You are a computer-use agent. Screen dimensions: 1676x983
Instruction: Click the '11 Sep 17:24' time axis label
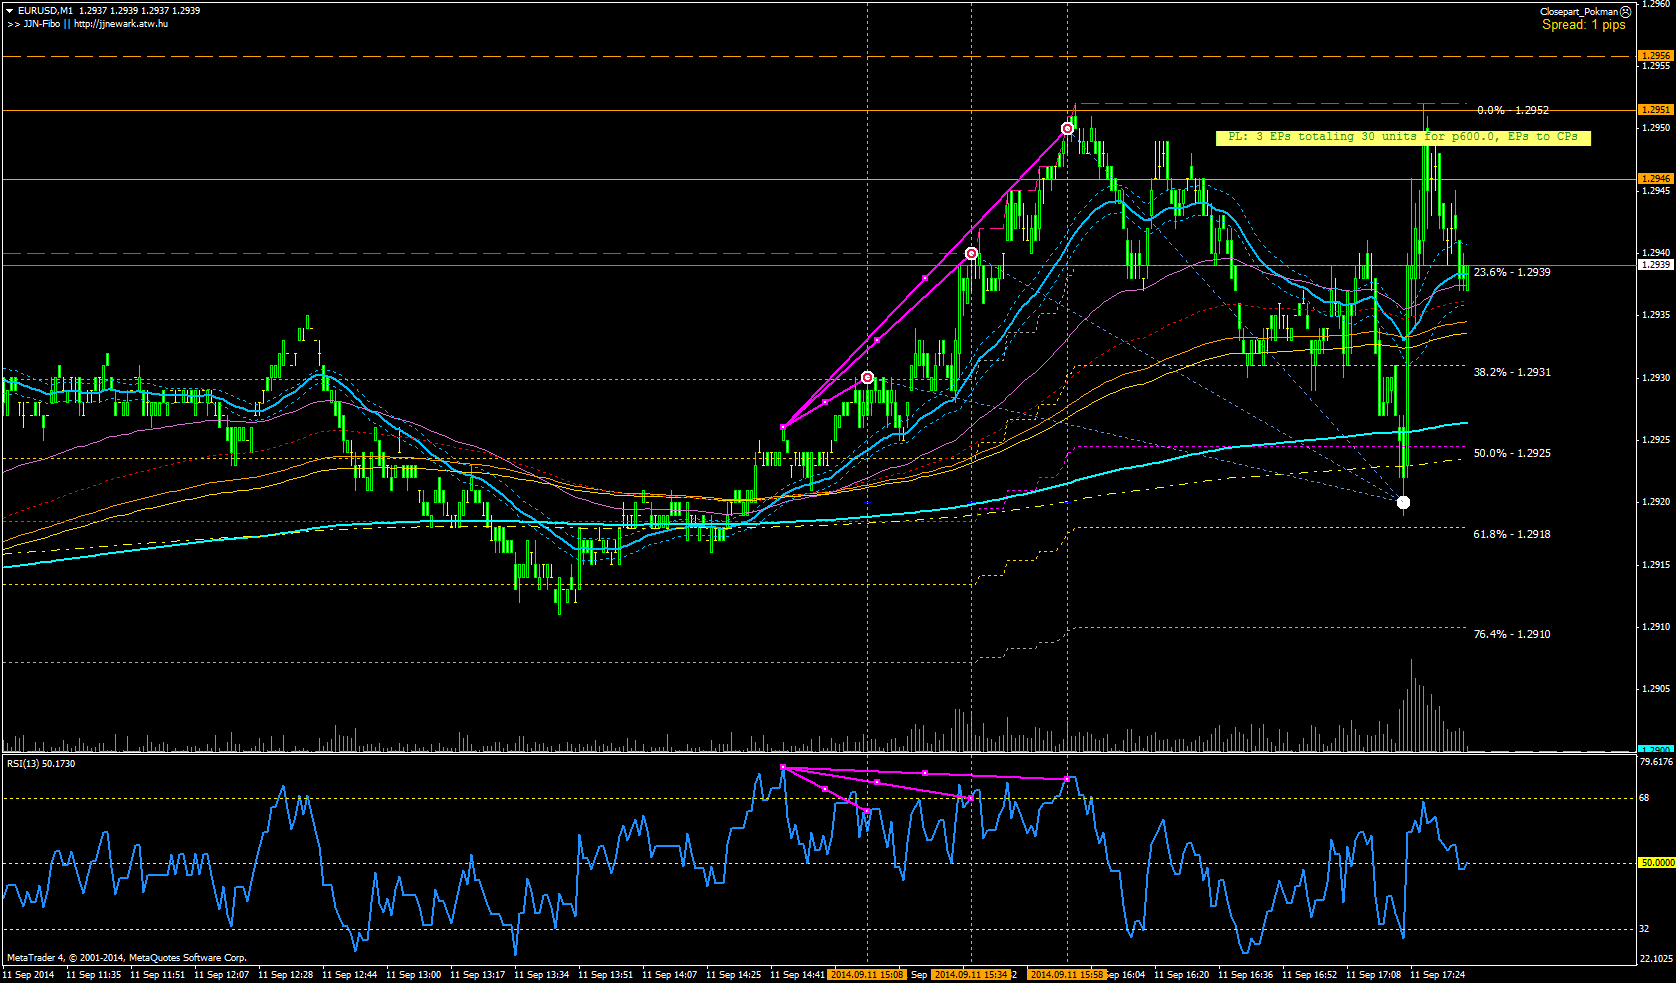coord(1437,974)
